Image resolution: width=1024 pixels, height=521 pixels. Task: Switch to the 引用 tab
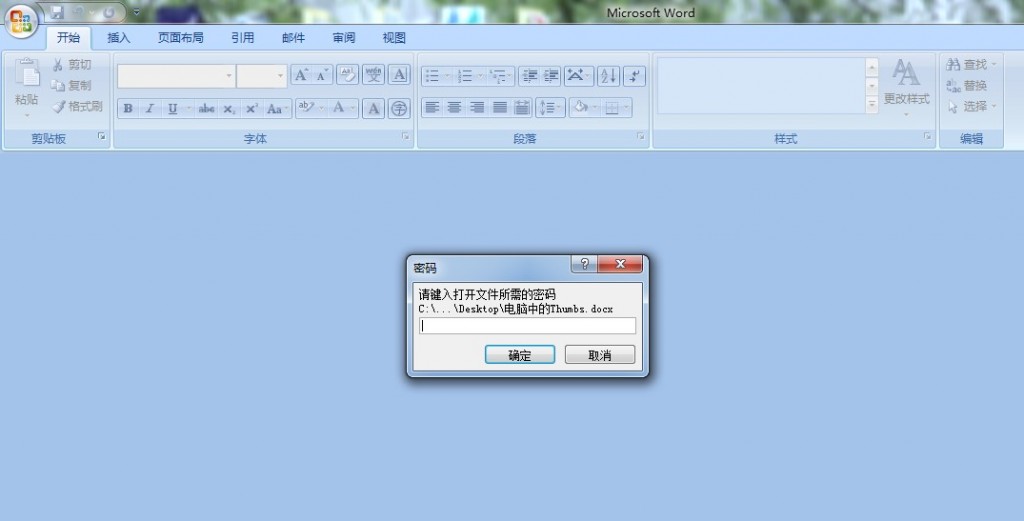242,38
